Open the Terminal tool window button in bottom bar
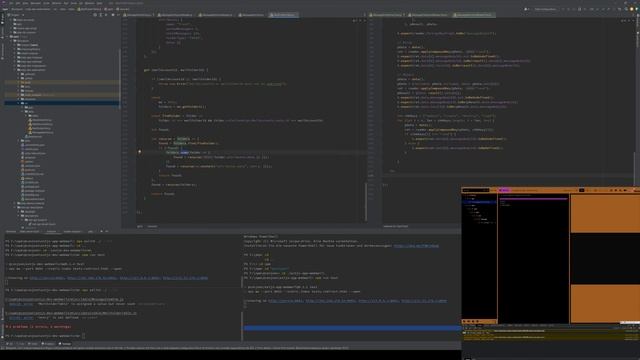The height and width of the screenshot is (360, 640). point(65,344)
